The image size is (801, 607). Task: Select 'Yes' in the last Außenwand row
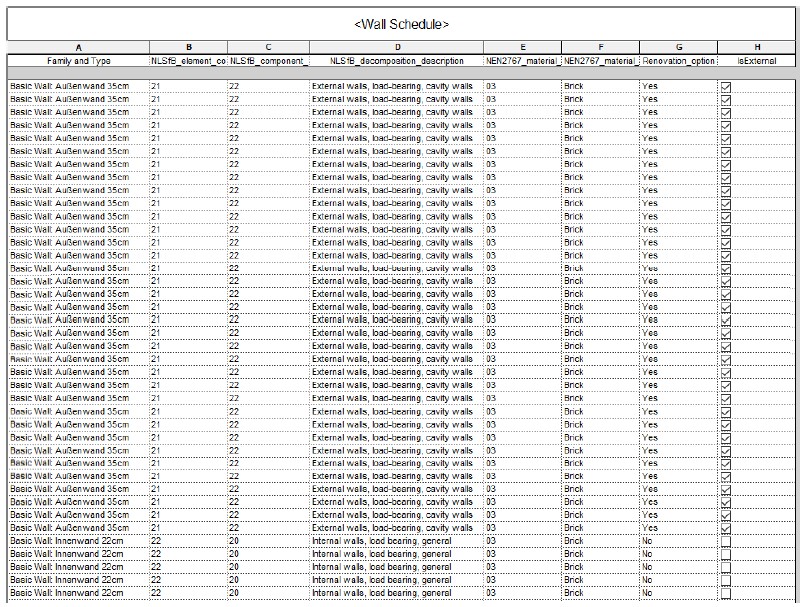[678, 527]
